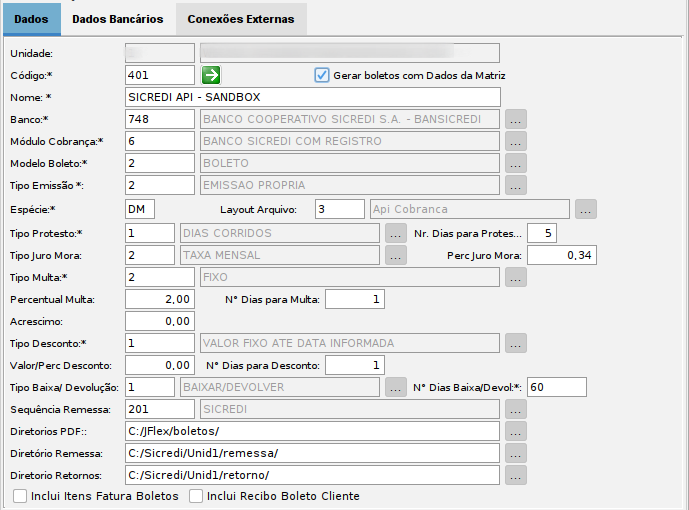This screenshot has width=689, height=510.
Task: Open lookup for Sequência Remessa
Action: coord(515,410)
